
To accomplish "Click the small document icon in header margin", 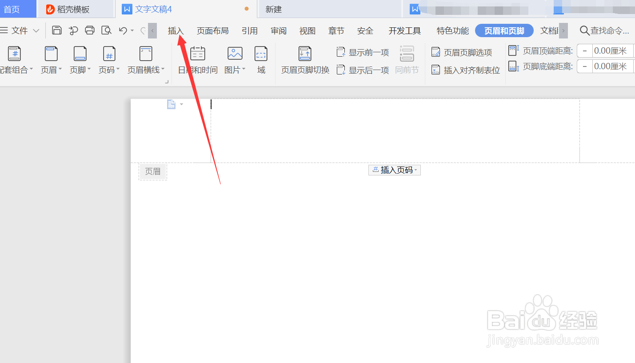I will 171,104.
